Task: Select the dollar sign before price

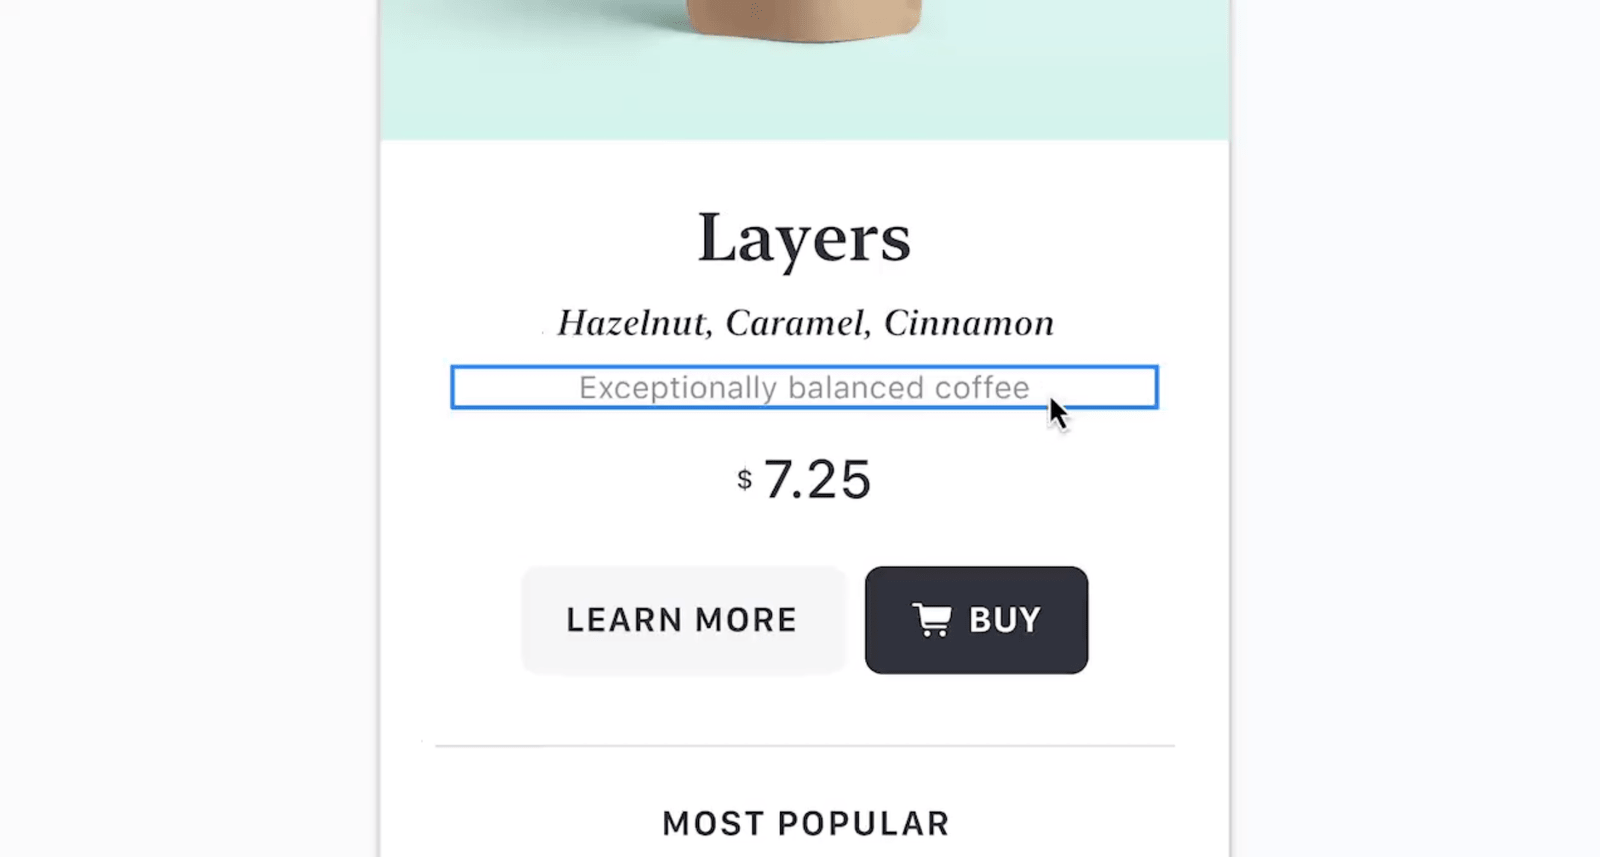Action: click(744, 479)
